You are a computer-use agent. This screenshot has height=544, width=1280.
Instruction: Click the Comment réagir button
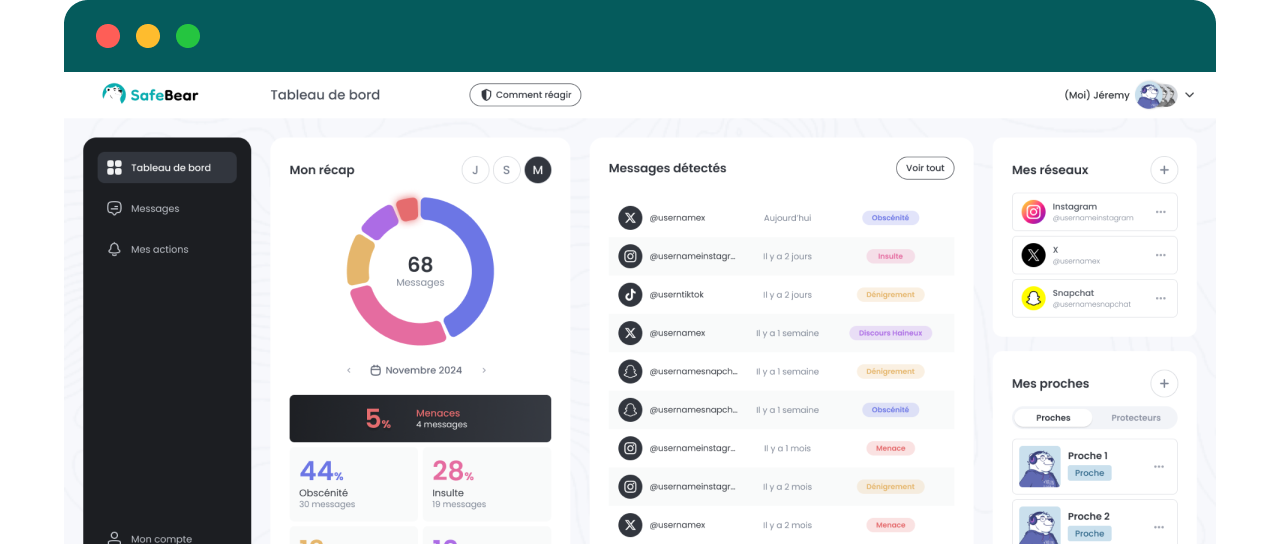(525, 95)
